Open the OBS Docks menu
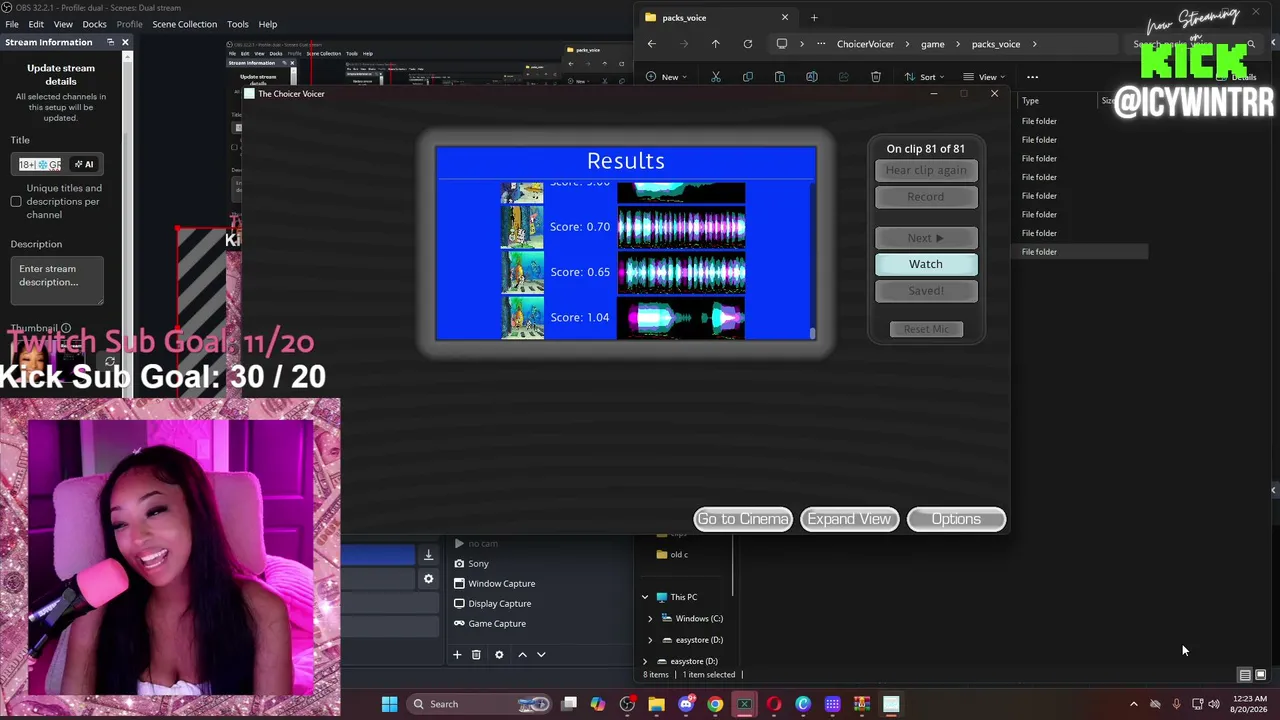1280x720 pixels. (x=94, y=24)
